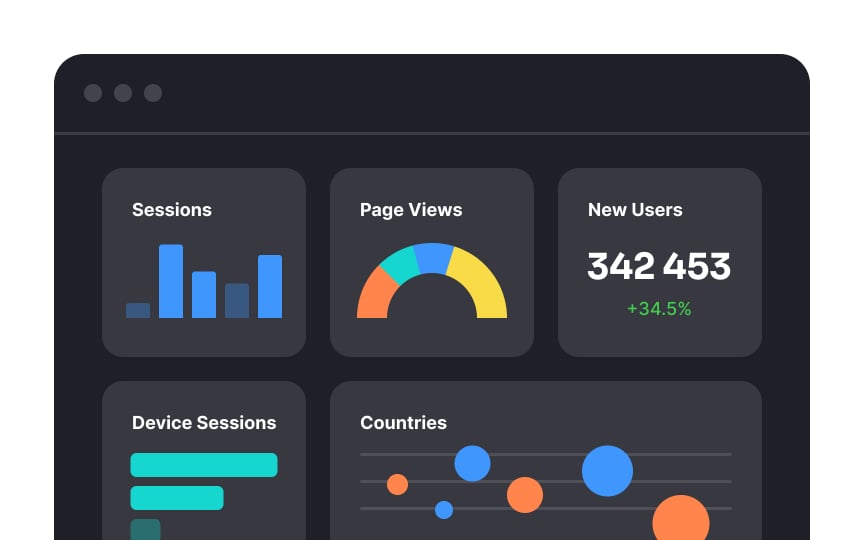Click the Sessions card title
The image size is (864, 540).
point(172,210)
